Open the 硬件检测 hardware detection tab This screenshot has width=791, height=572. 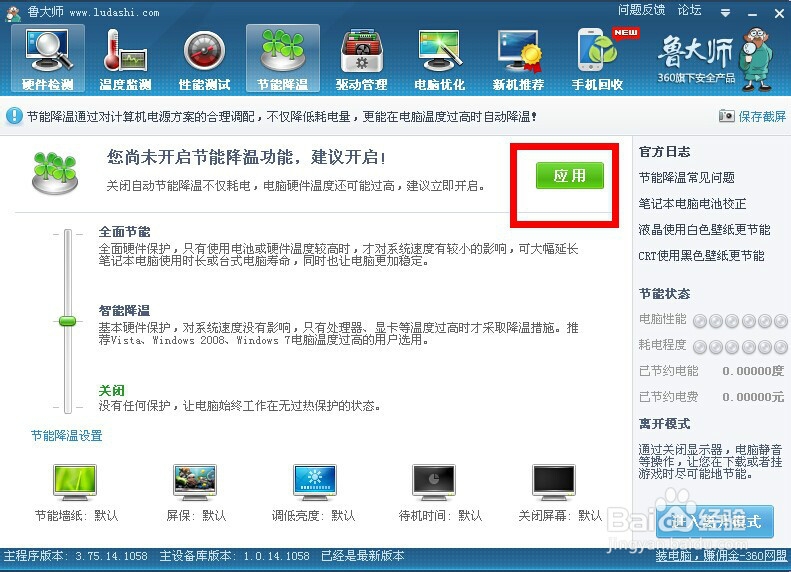(x=48, y=59)
